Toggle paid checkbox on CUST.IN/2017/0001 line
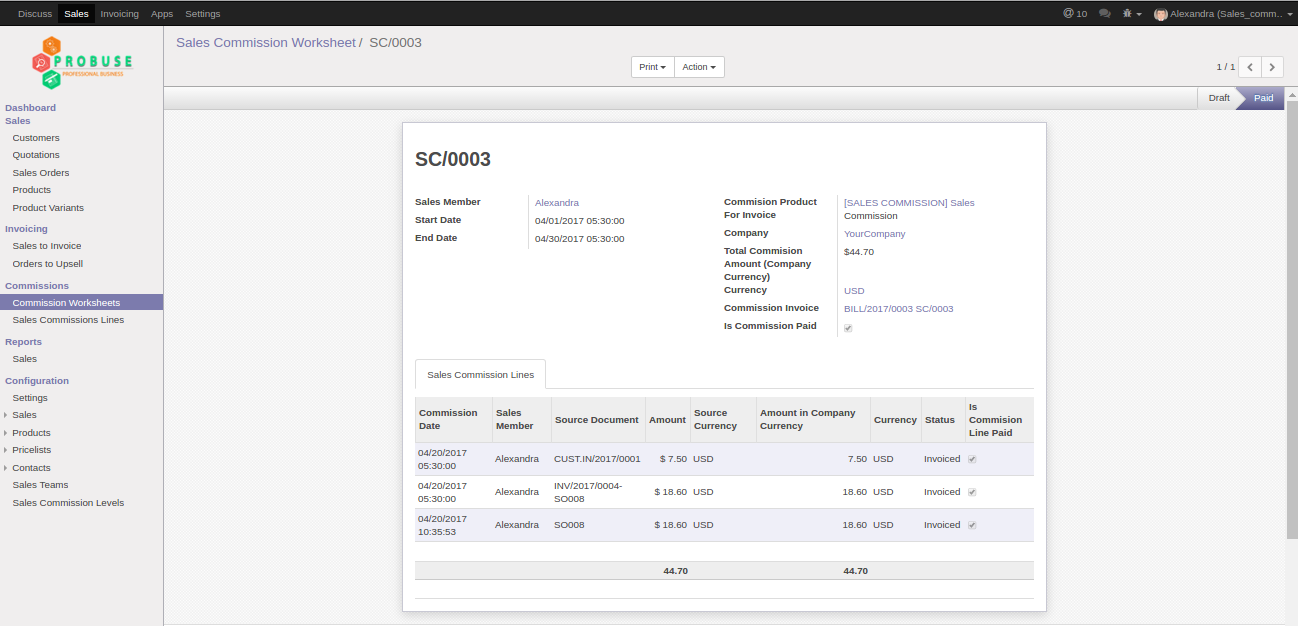1298x626 pixels. click(972, 459)
